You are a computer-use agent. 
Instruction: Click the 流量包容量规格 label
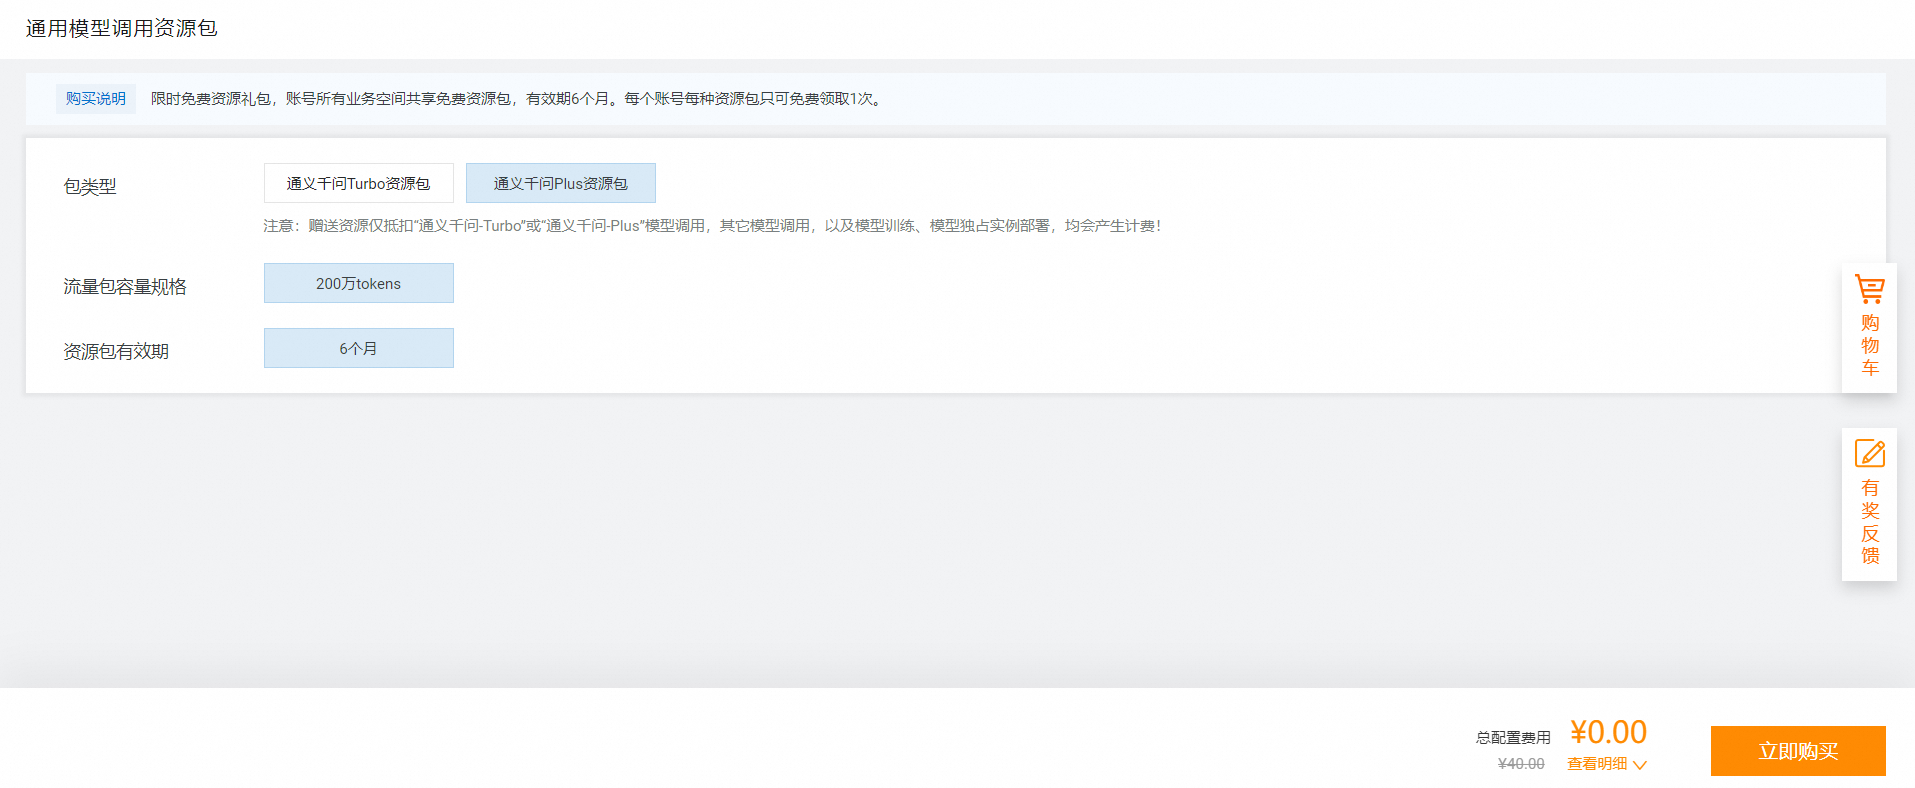125,287
